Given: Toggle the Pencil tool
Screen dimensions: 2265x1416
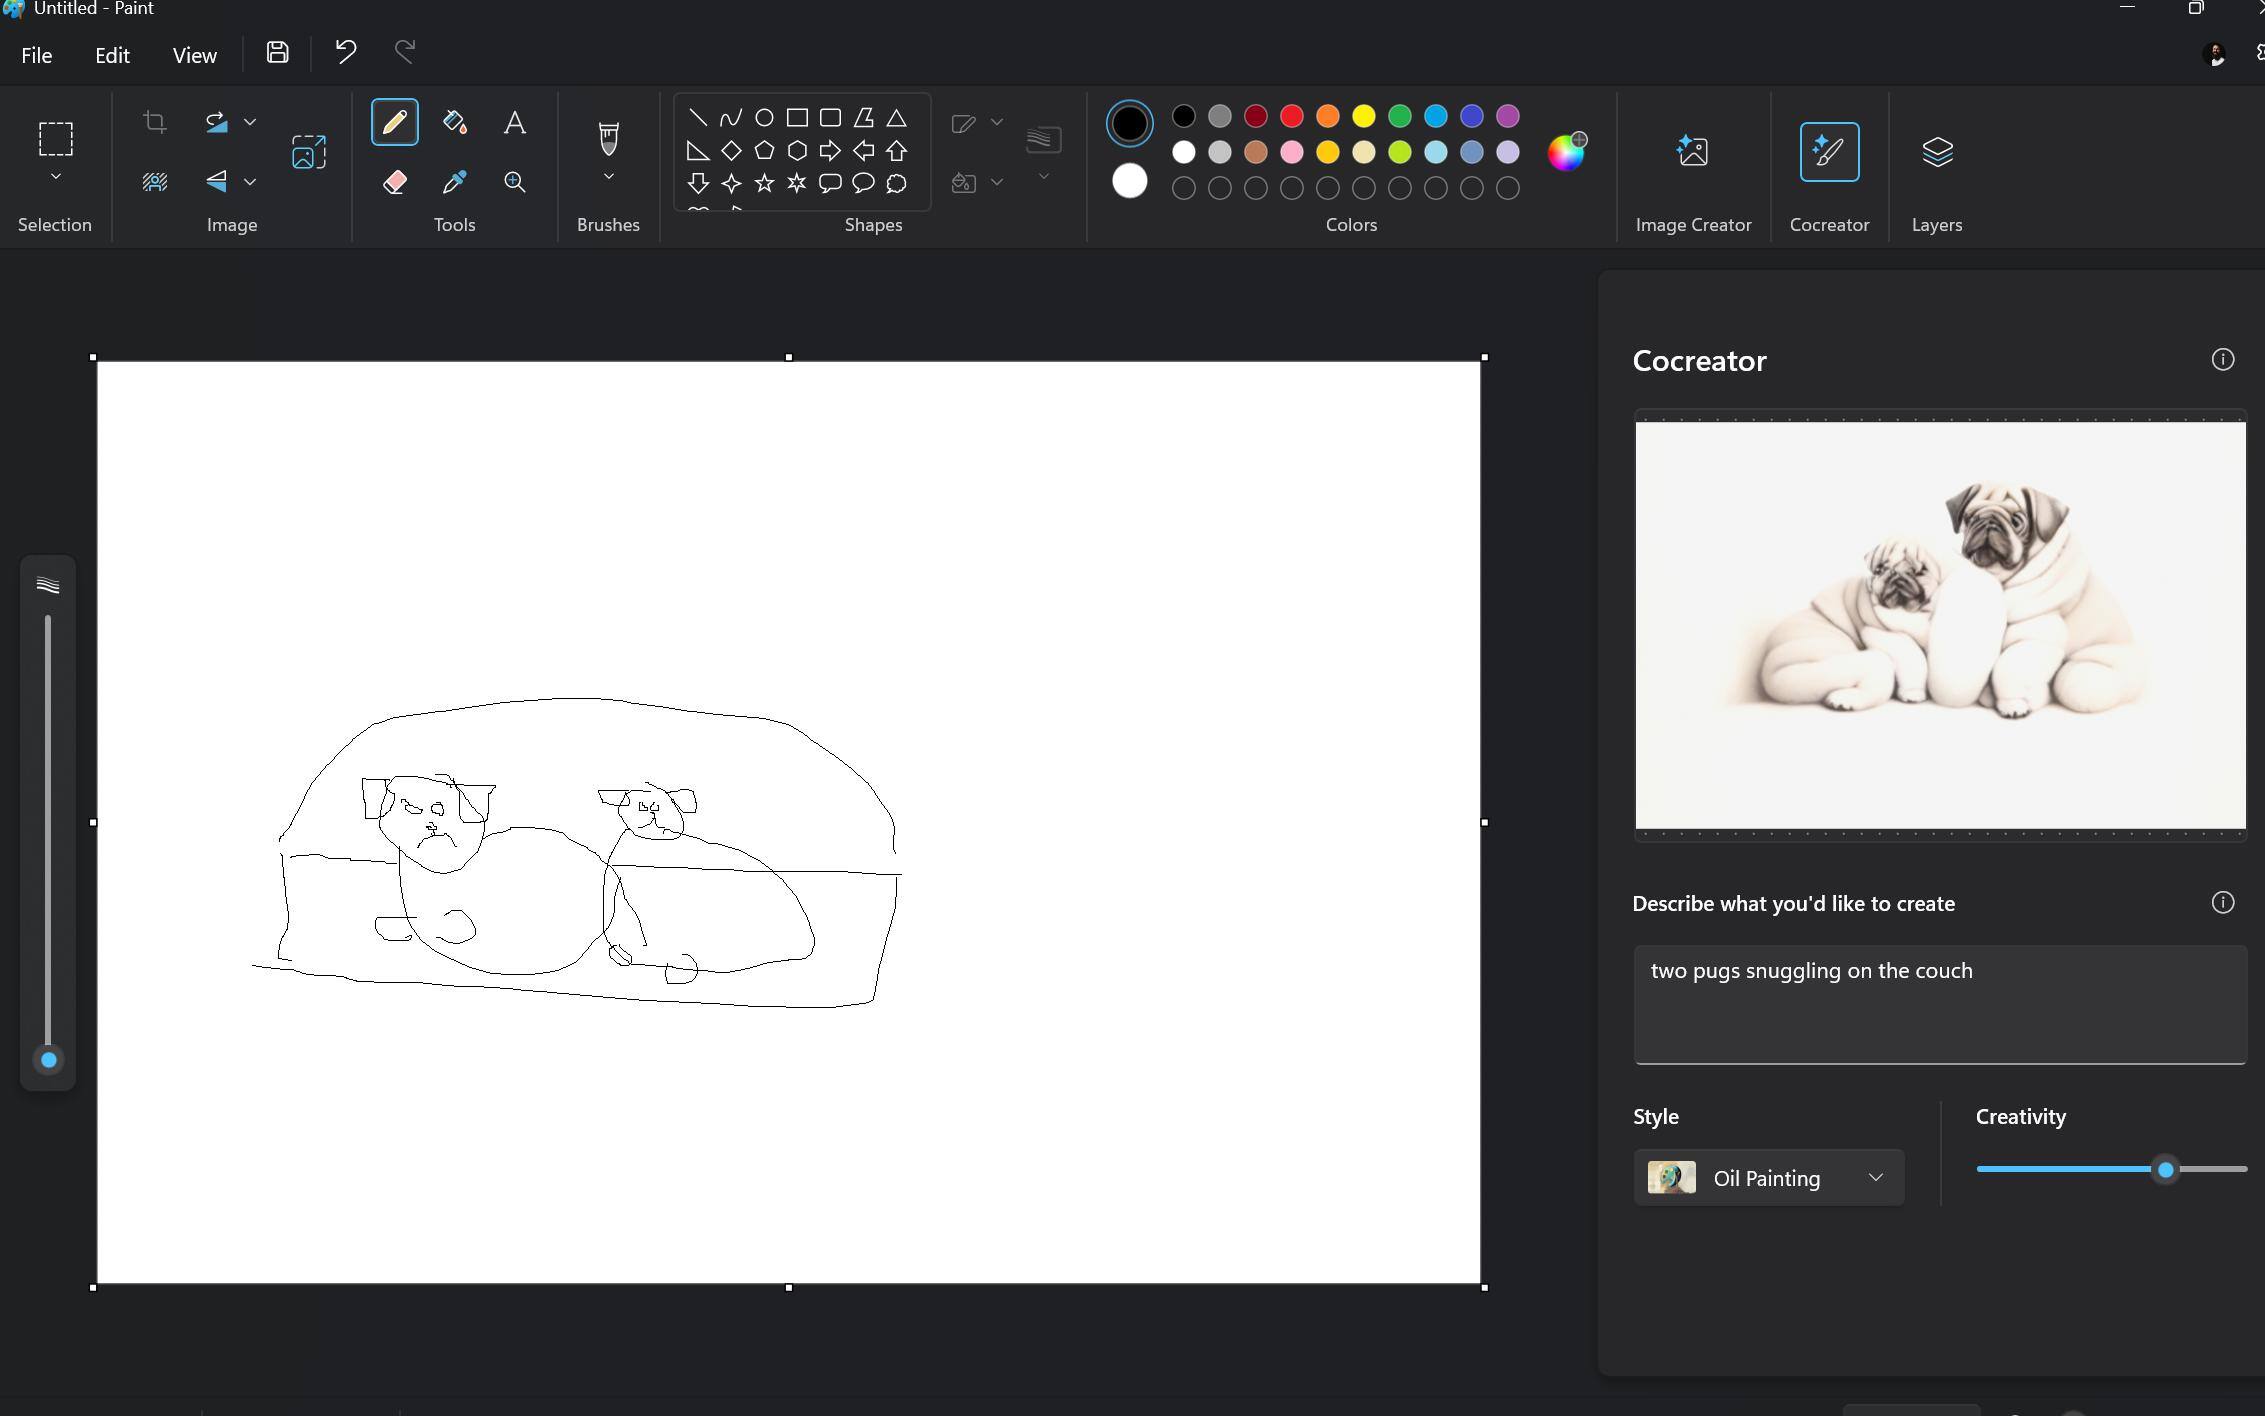Looking at the screenshot, I should [394, 122].
